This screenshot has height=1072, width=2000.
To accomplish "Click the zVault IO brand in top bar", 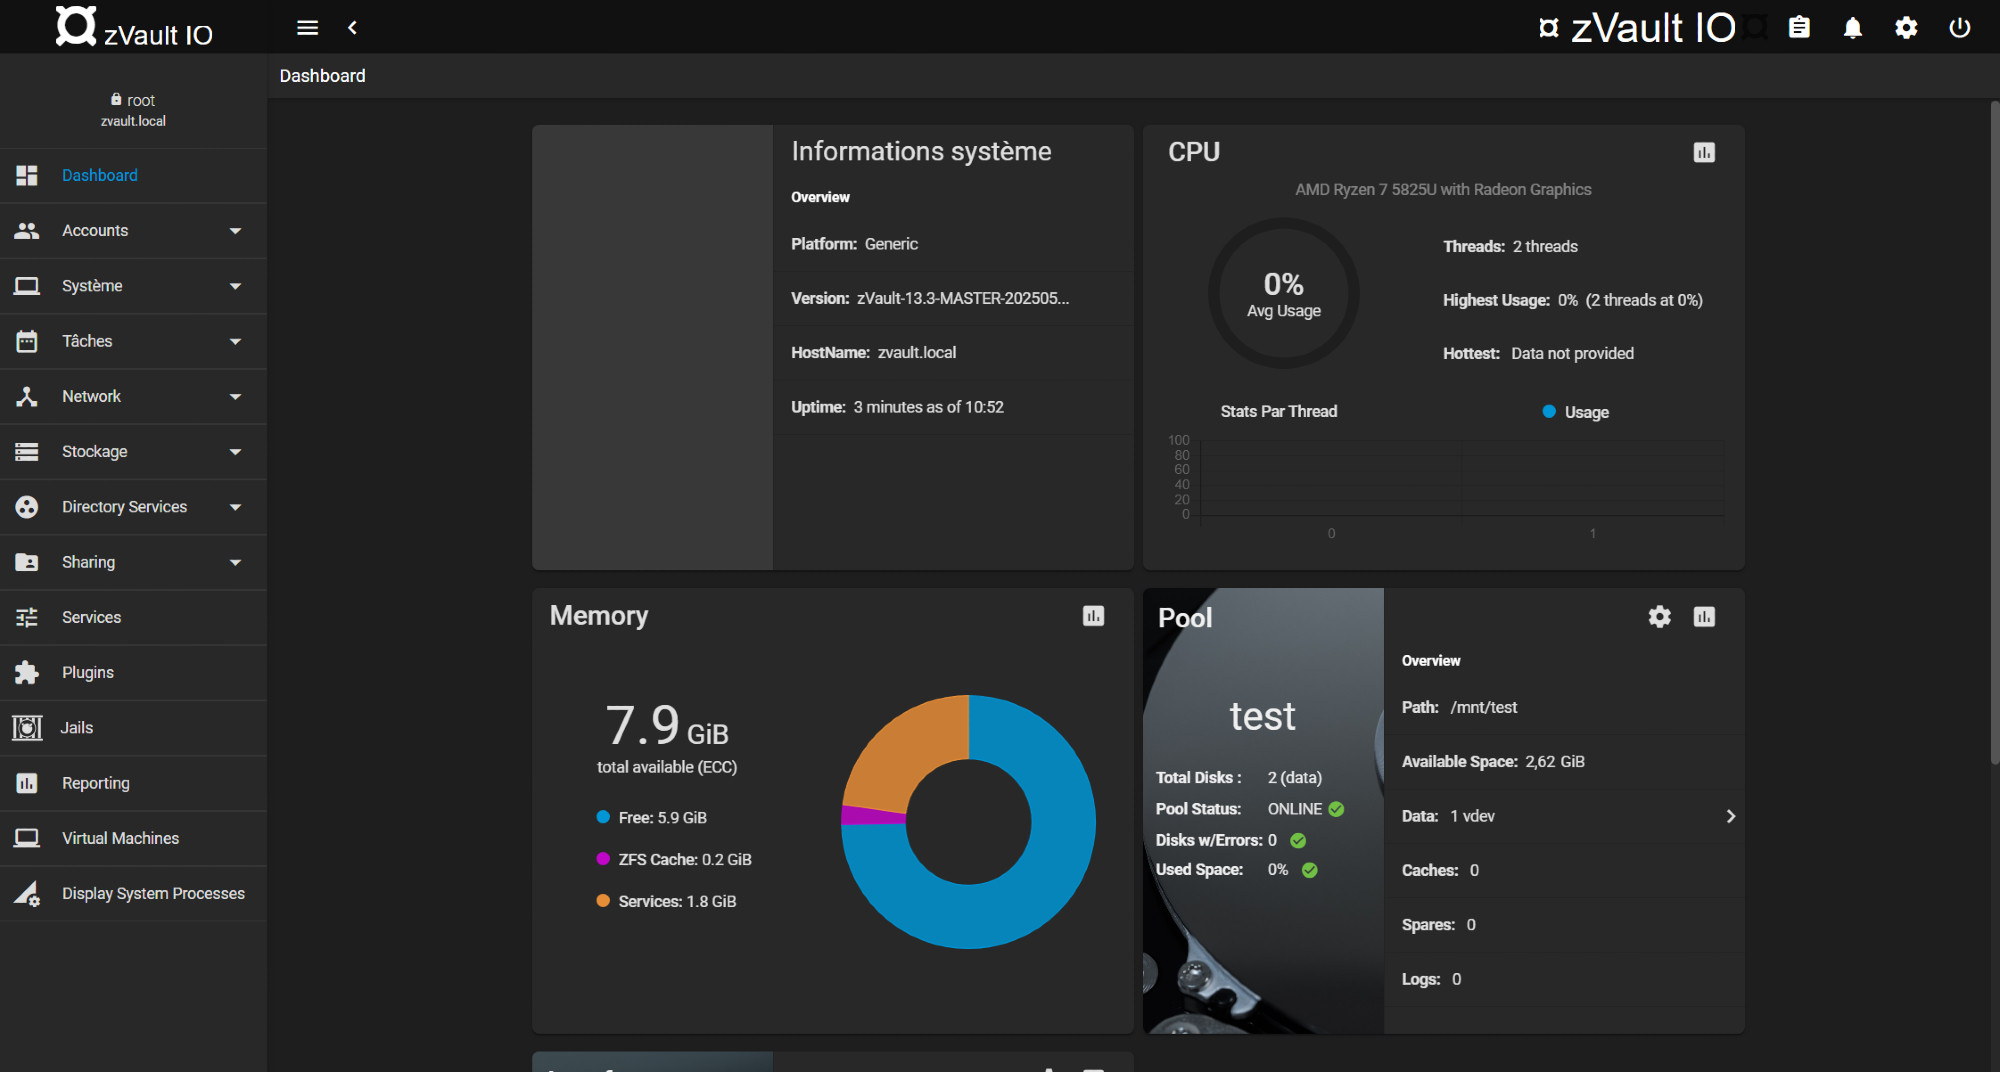I will tap(1637, 28).
